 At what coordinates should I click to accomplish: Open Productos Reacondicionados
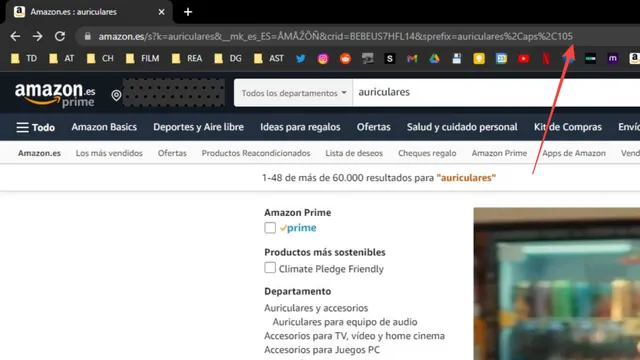[x=256, y=153]
